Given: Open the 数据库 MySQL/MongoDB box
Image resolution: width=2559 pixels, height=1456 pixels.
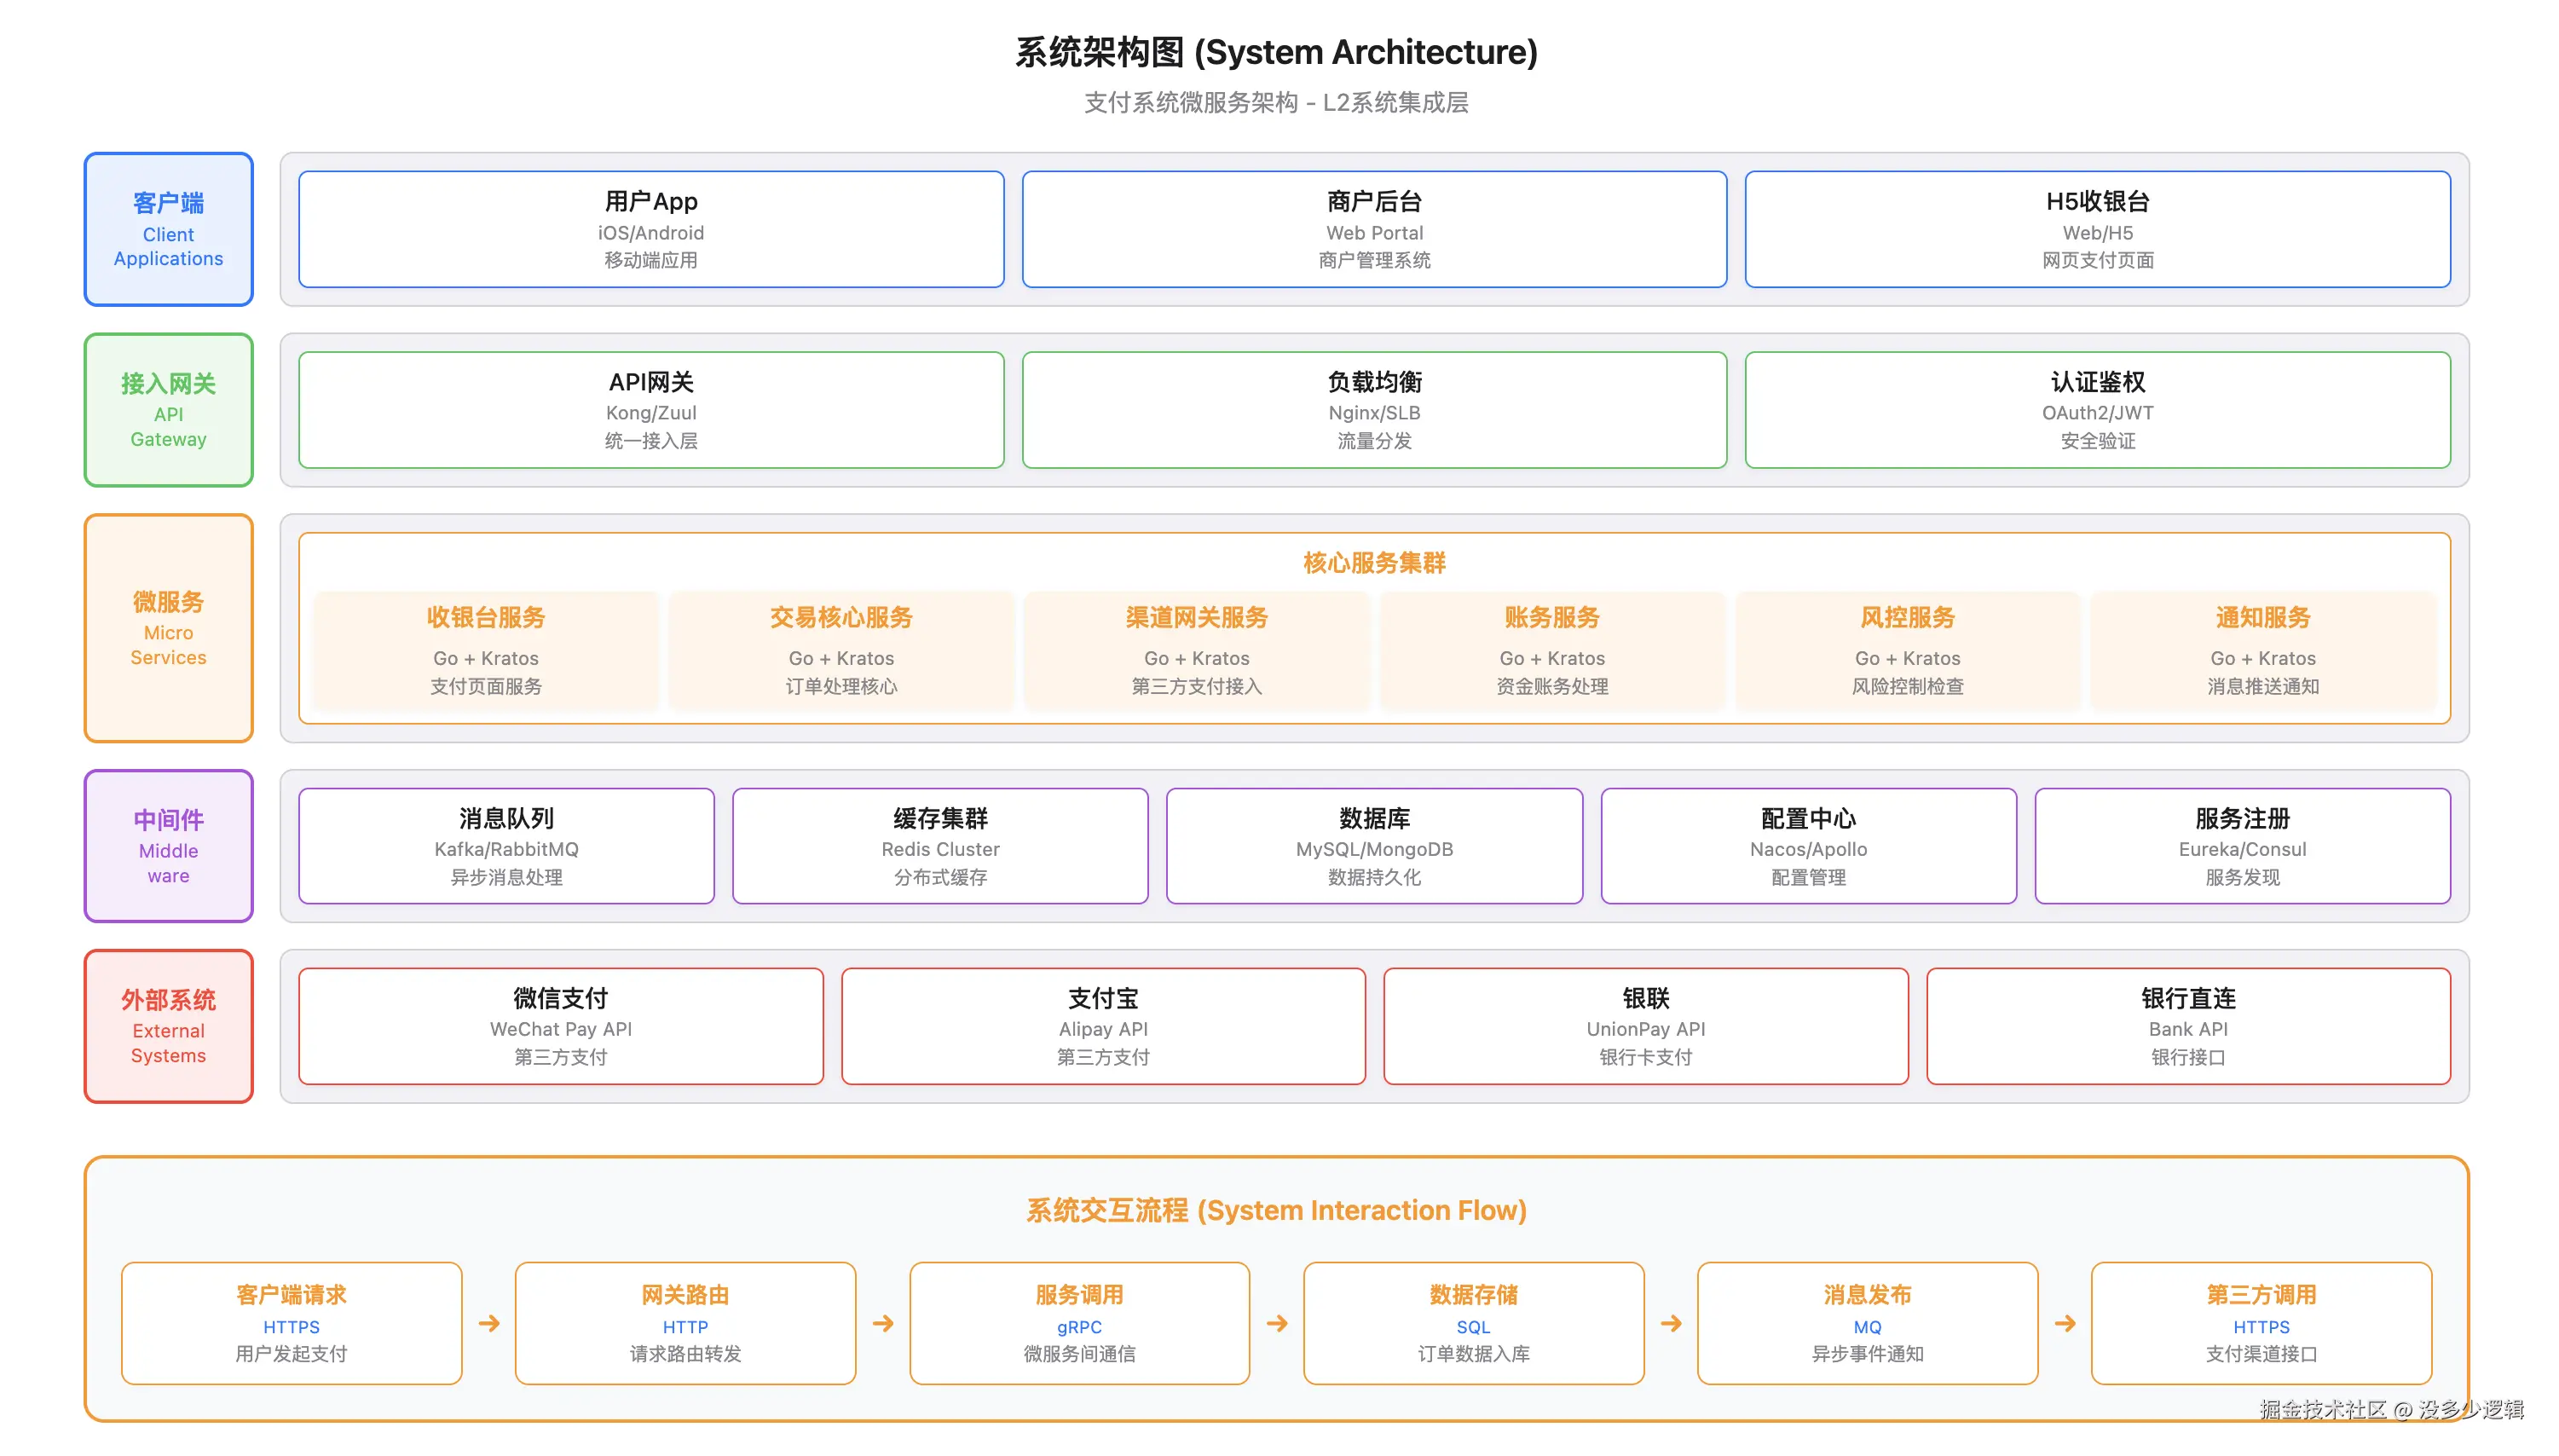Looking at the screenshot, I should click(1373, 846).
